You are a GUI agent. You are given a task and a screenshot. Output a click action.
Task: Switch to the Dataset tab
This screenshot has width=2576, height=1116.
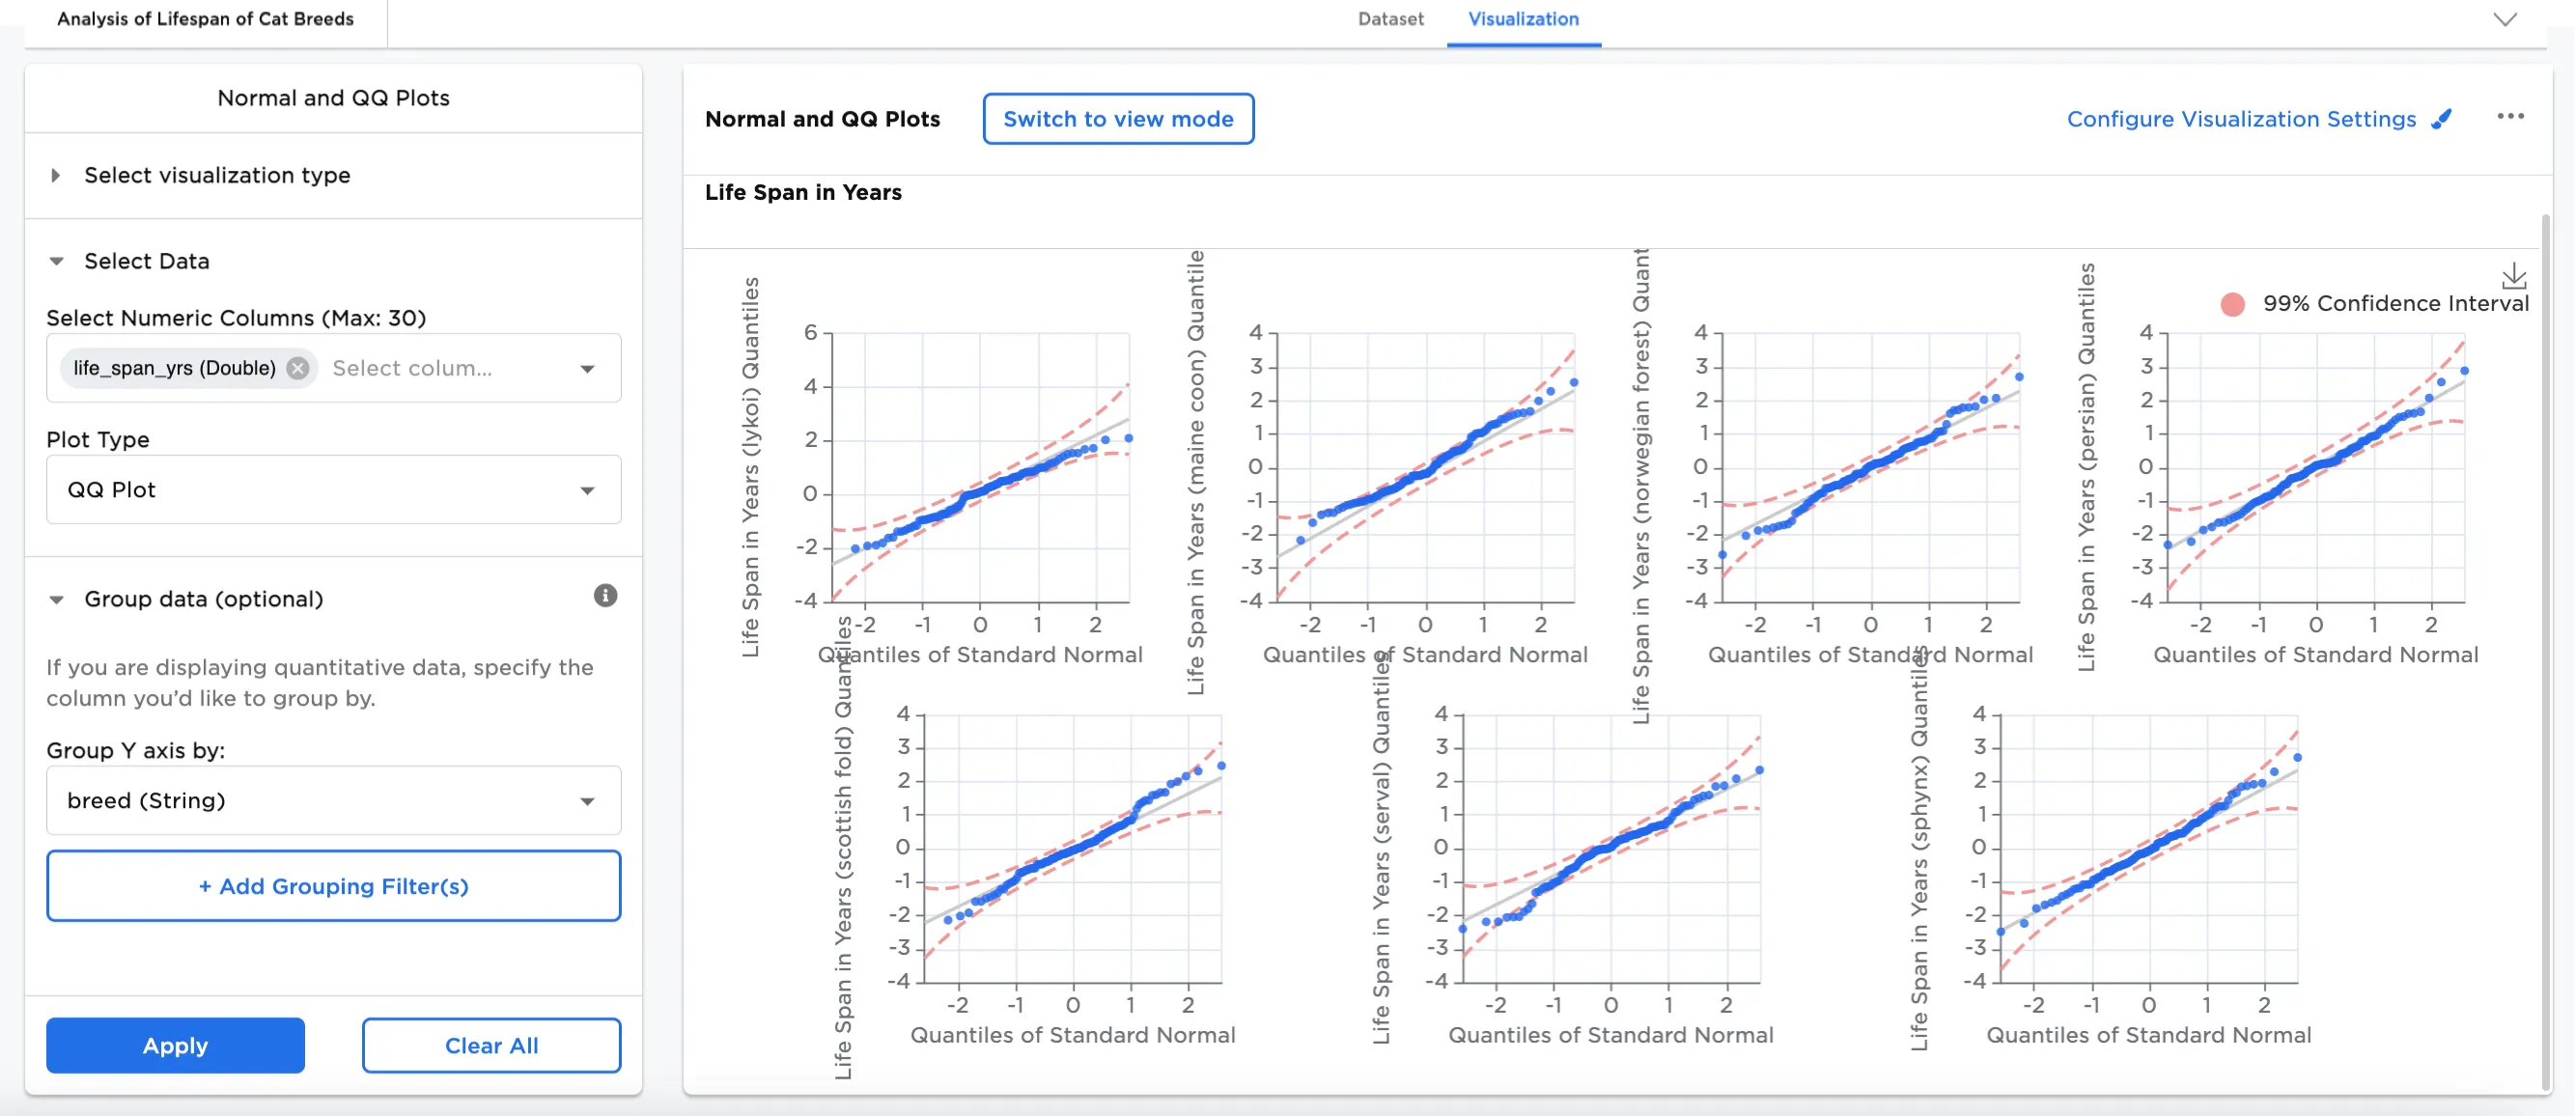pyautogui.click(x=1390, y=19)
